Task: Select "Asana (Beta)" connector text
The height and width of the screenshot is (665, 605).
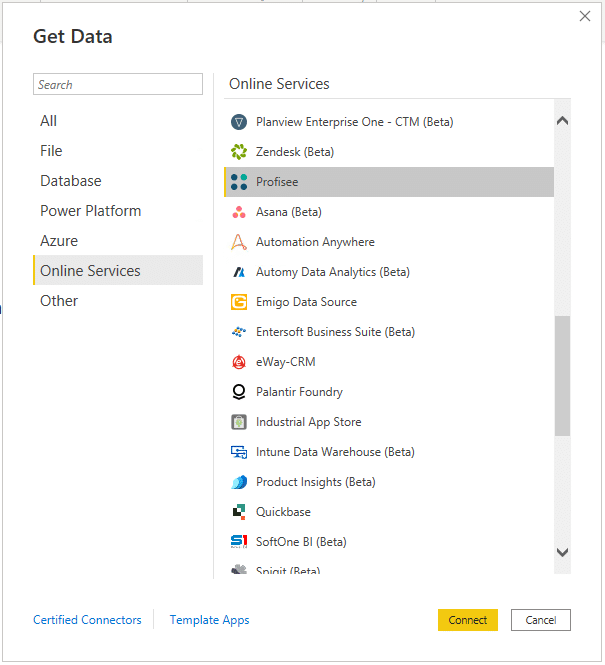Action: click(x=289, y=212)
